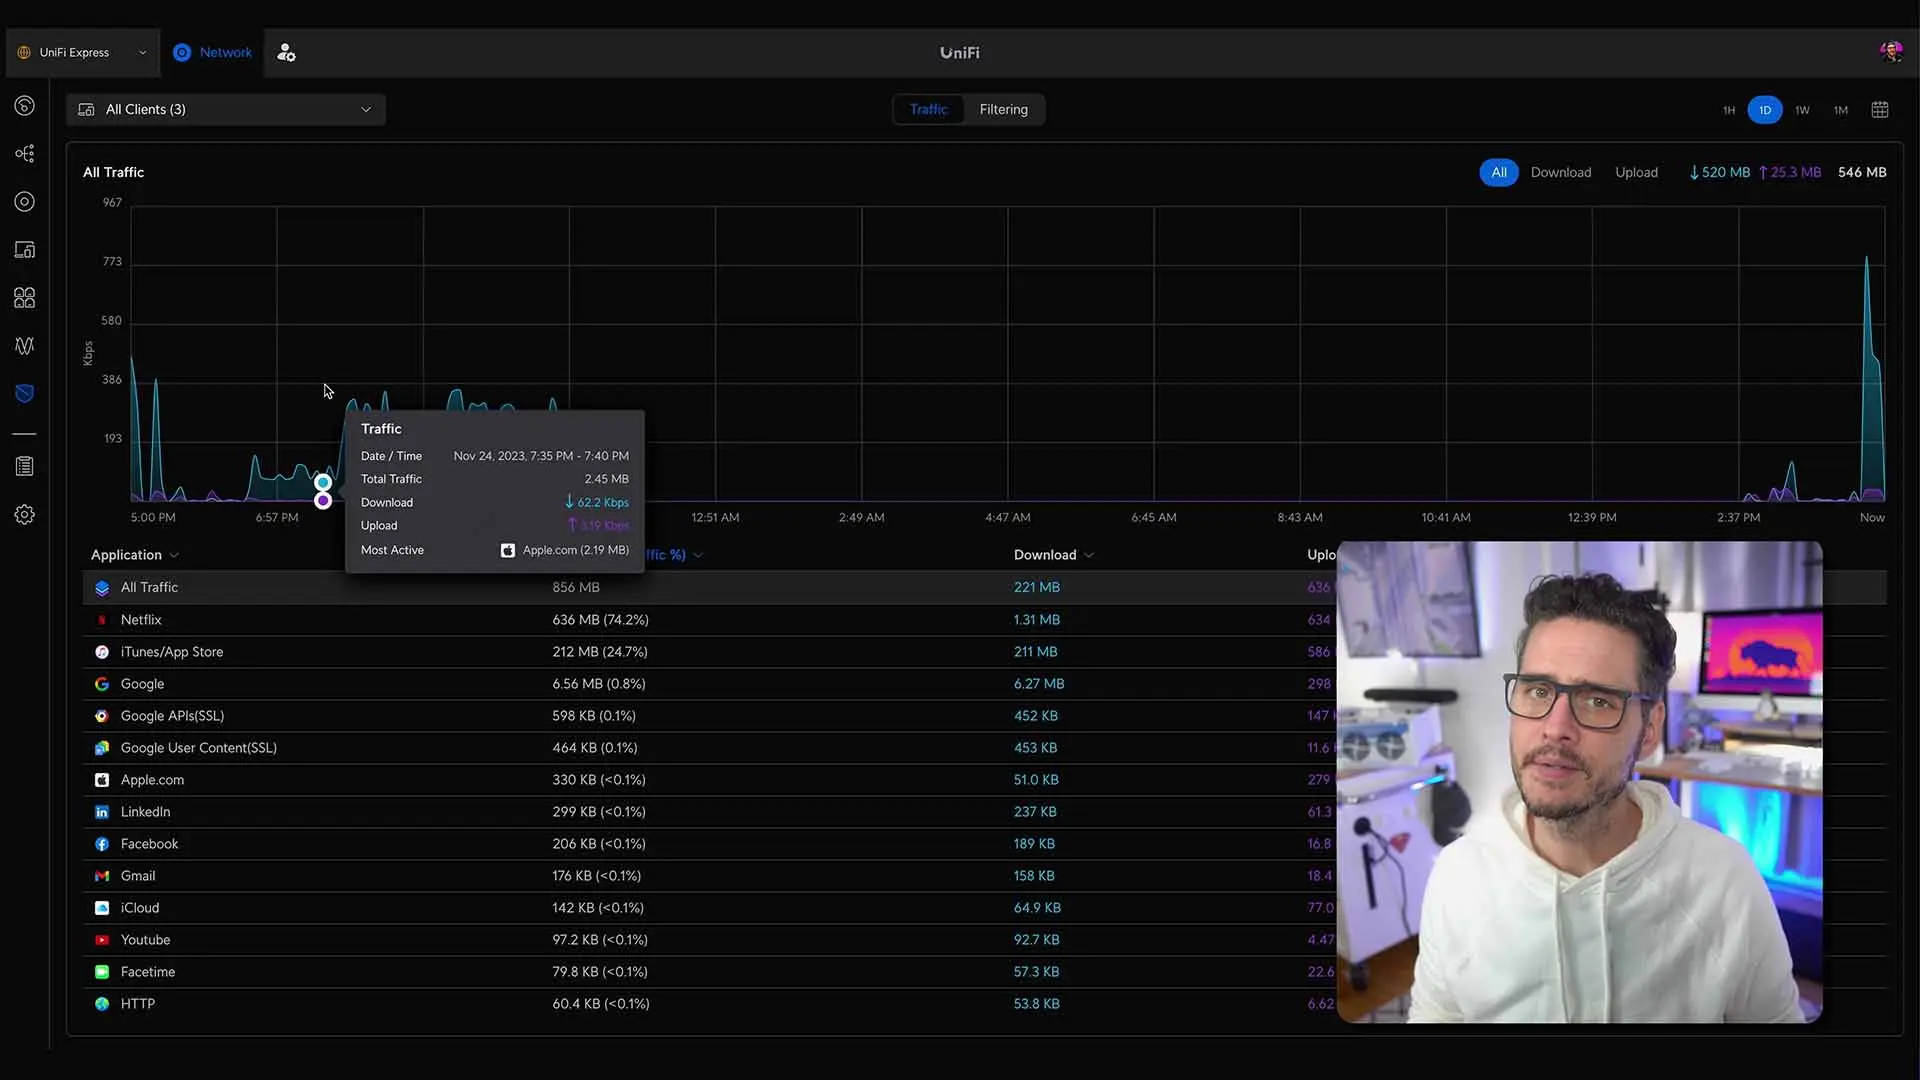
Task: Switch to the Traffic tab
Action: [x=928, y=110]
